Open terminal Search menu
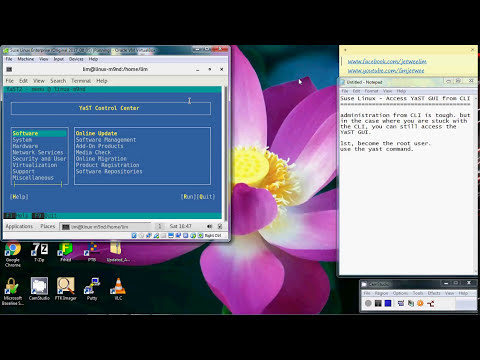The height and width of the screenshot is (360, 480). pos(58,81)
